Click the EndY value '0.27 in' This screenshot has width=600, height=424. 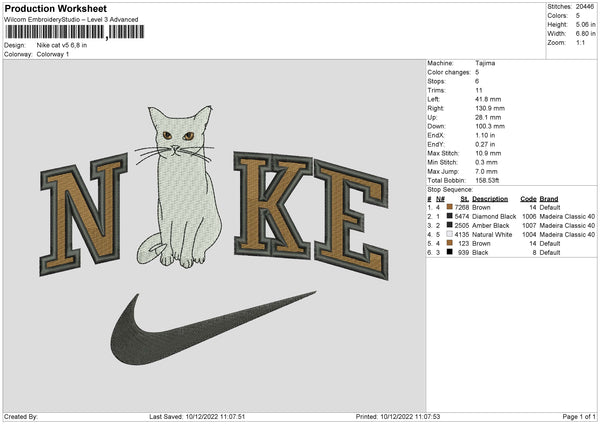[x=485, y=145]
